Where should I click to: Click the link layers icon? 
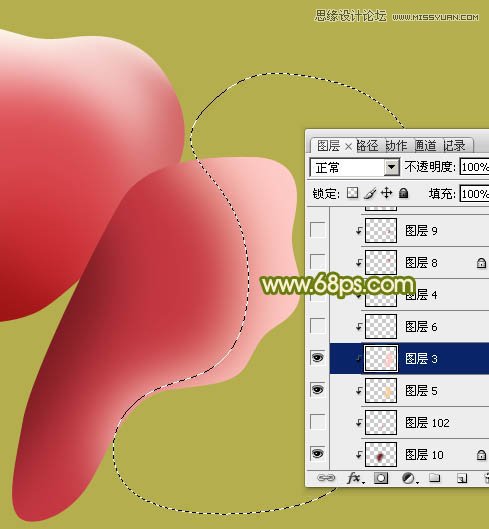coord(326,478)
